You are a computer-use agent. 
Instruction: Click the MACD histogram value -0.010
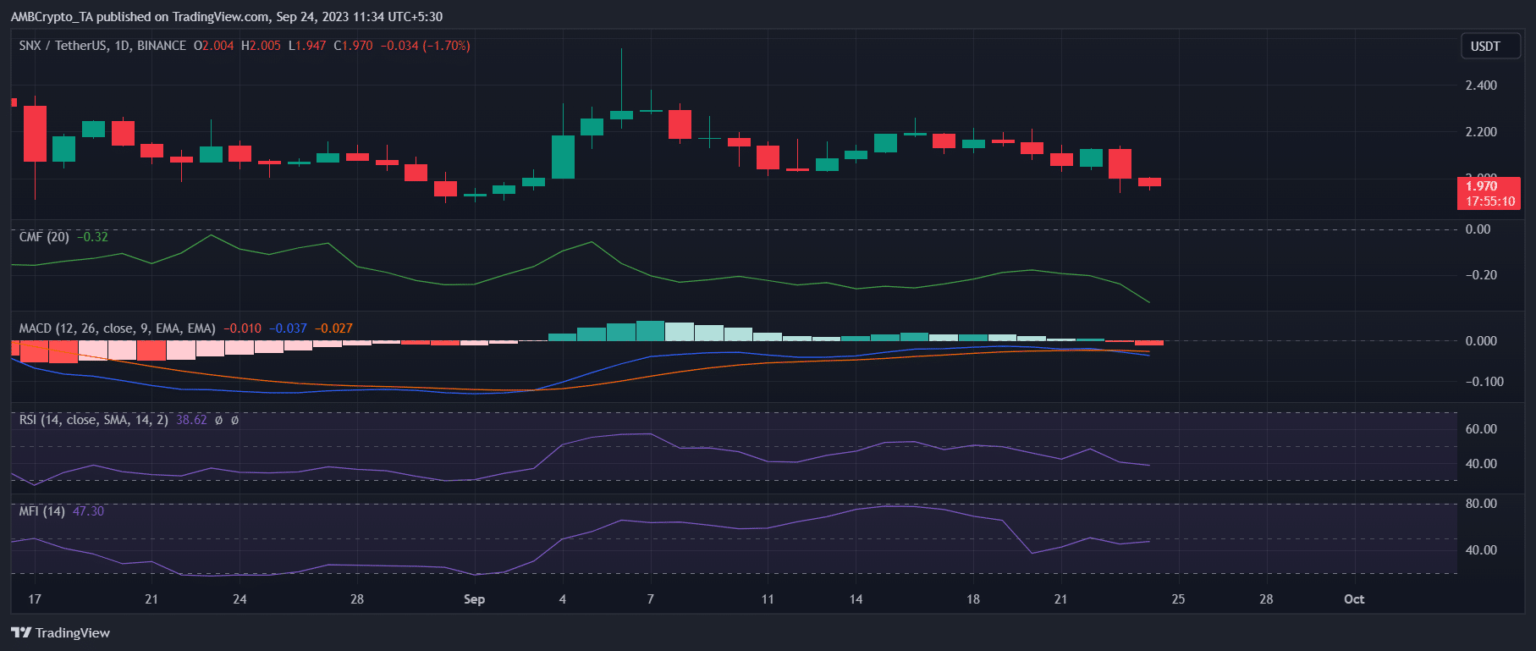pos(243,328)
